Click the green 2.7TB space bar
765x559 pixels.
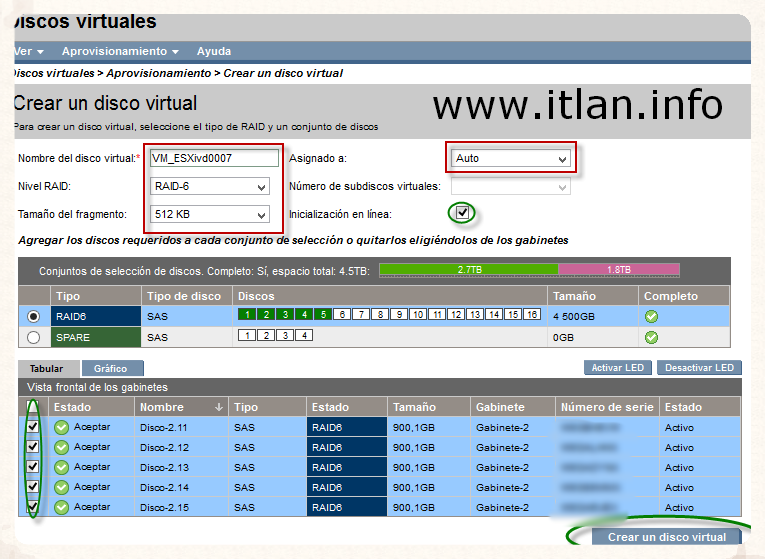(468, 270)
